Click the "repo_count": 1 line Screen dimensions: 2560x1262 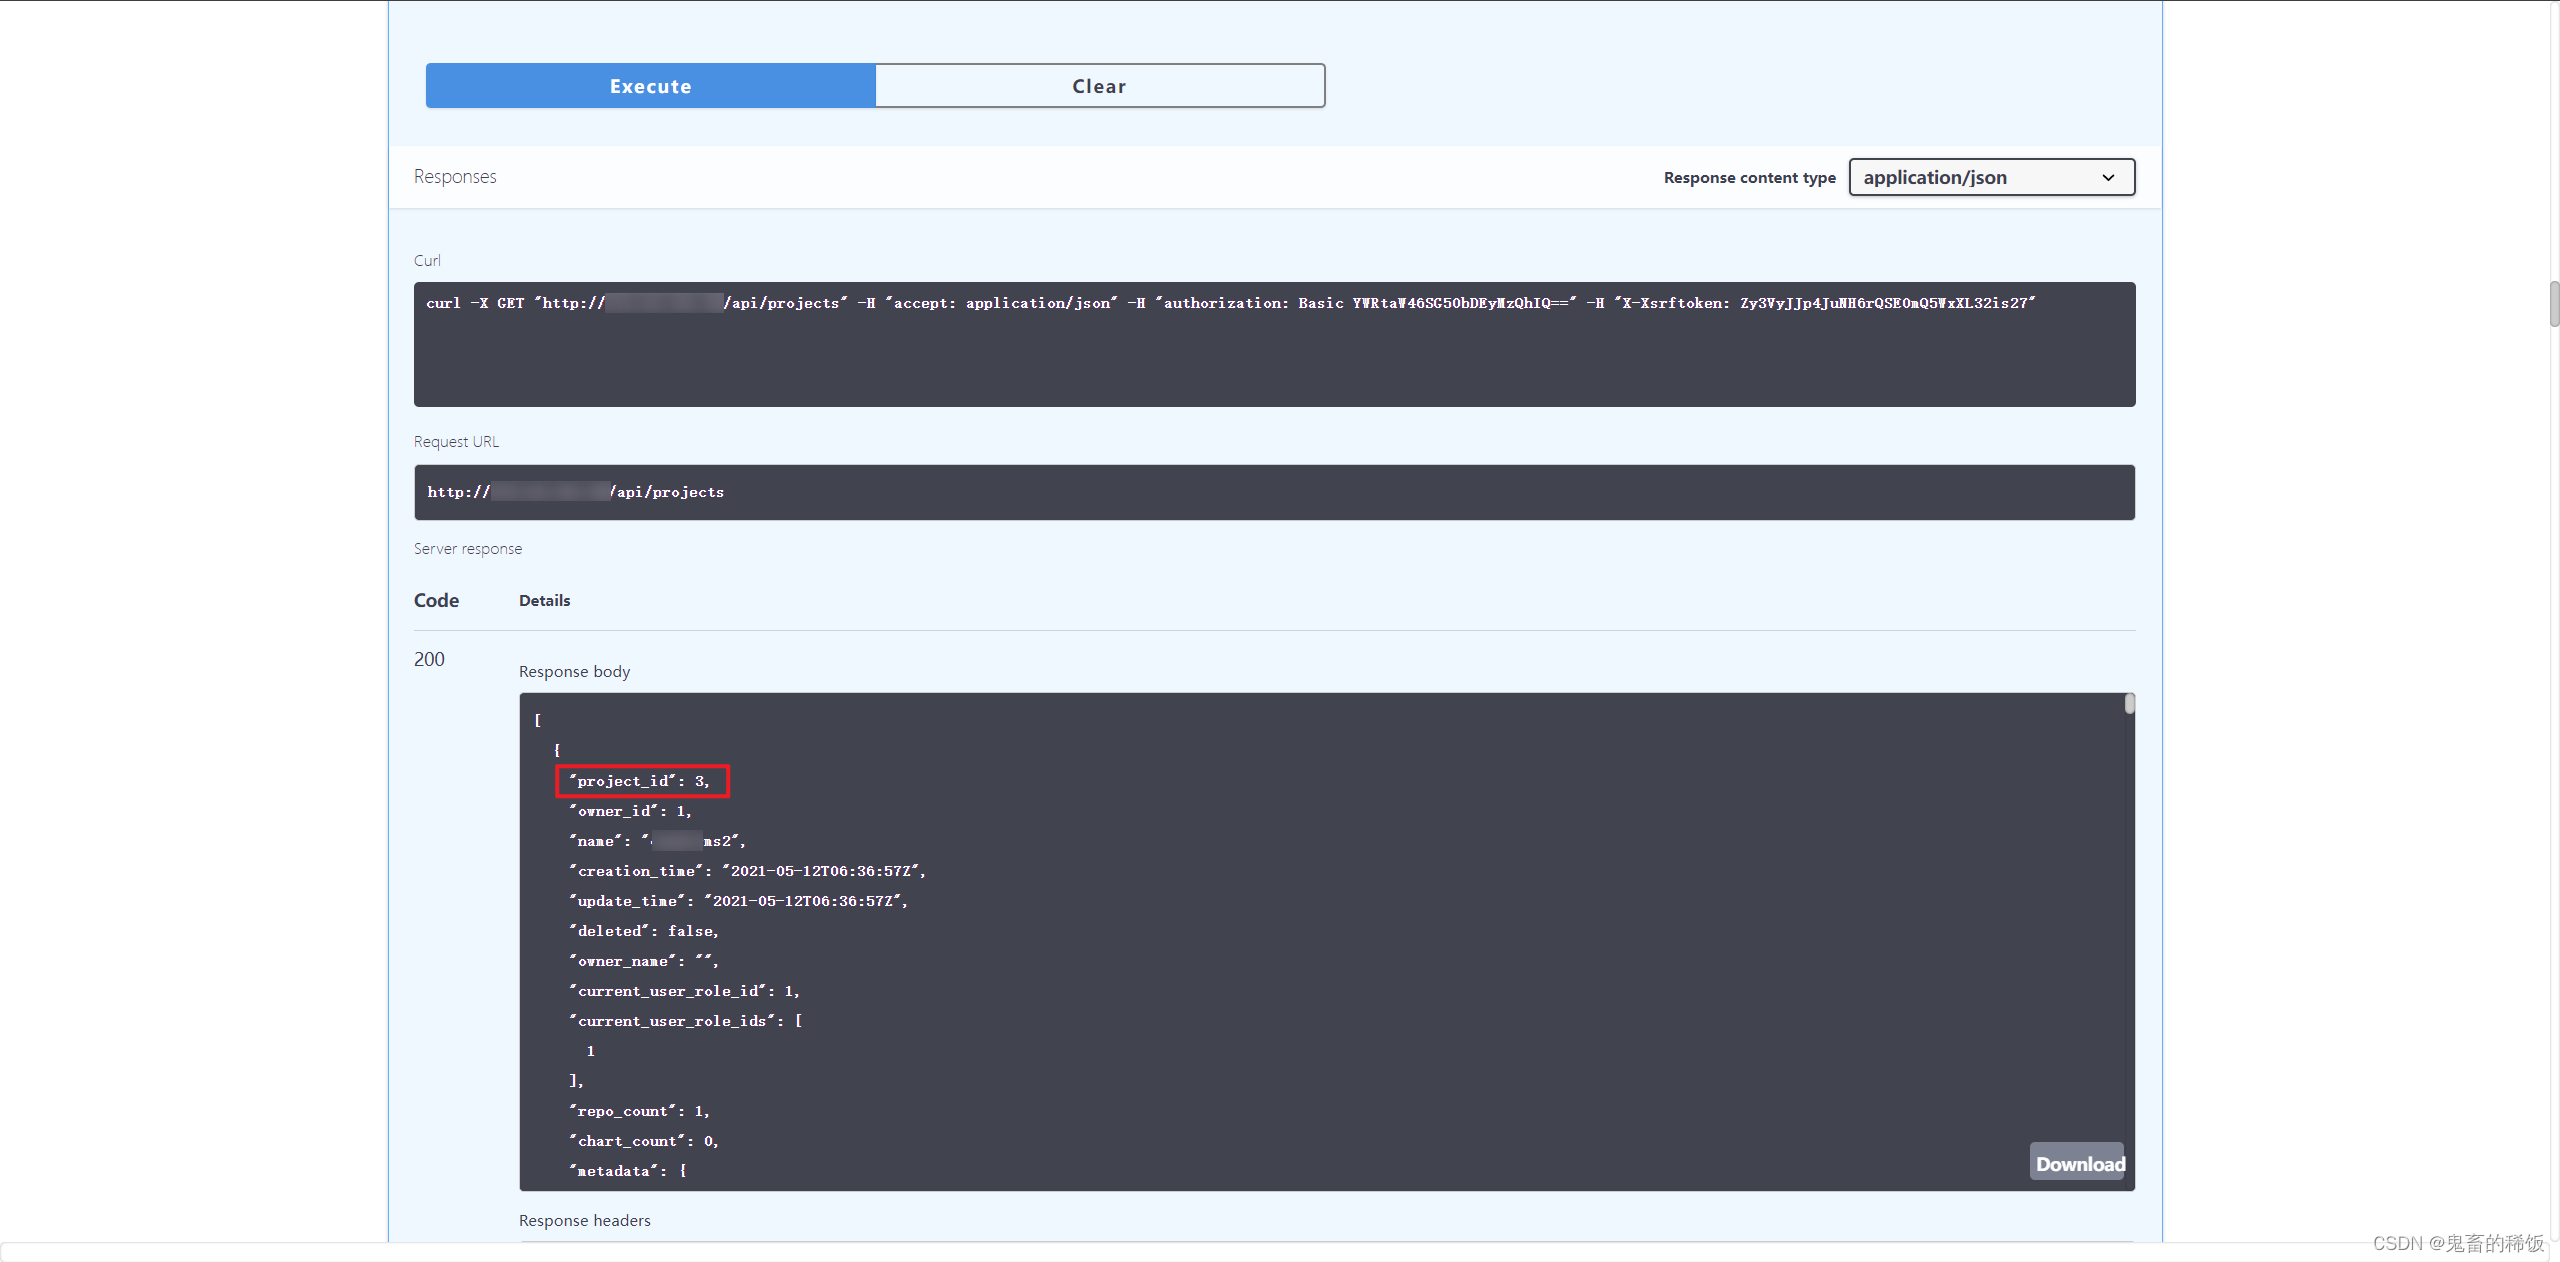[639, 1111]
